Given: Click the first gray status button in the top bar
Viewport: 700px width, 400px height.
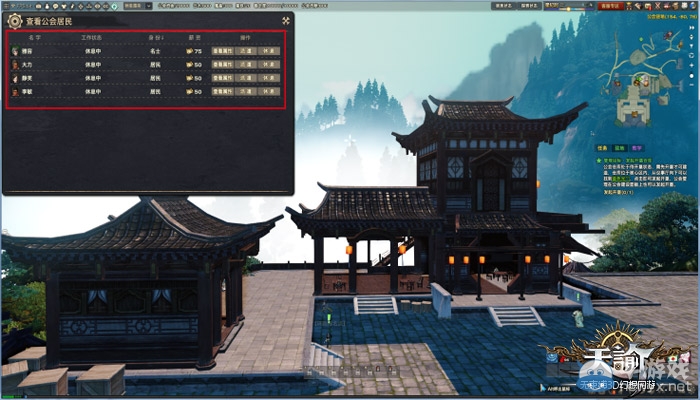Looking at the screenshot, I should [504, 6].
